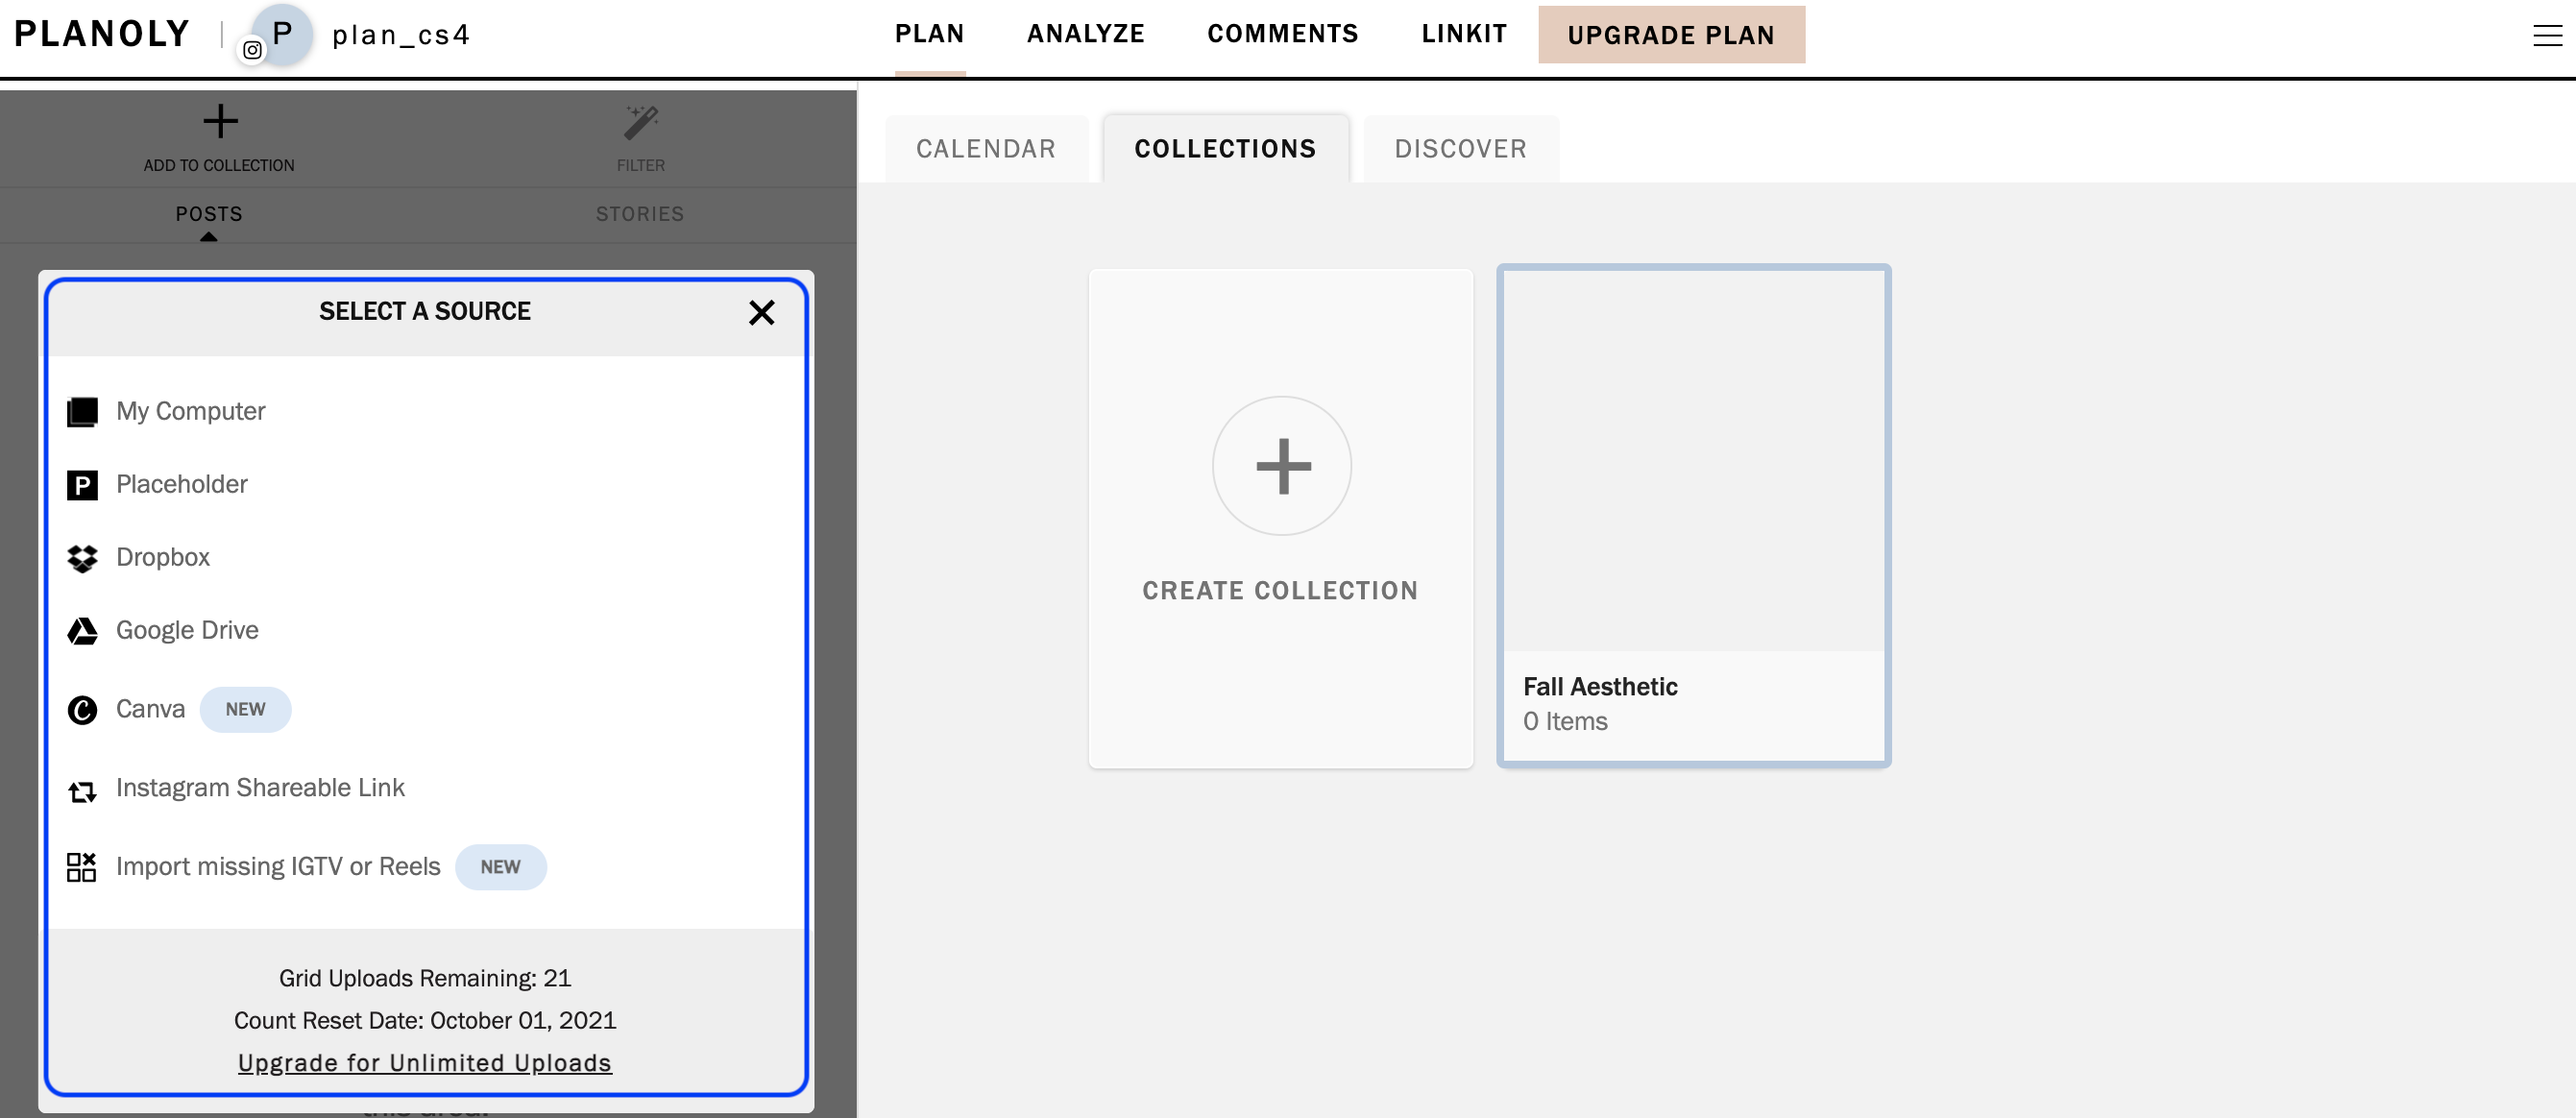Click the Fall Aesthetic collection title
This screenshot has width=2576, height=1118.
(1601, 688)
